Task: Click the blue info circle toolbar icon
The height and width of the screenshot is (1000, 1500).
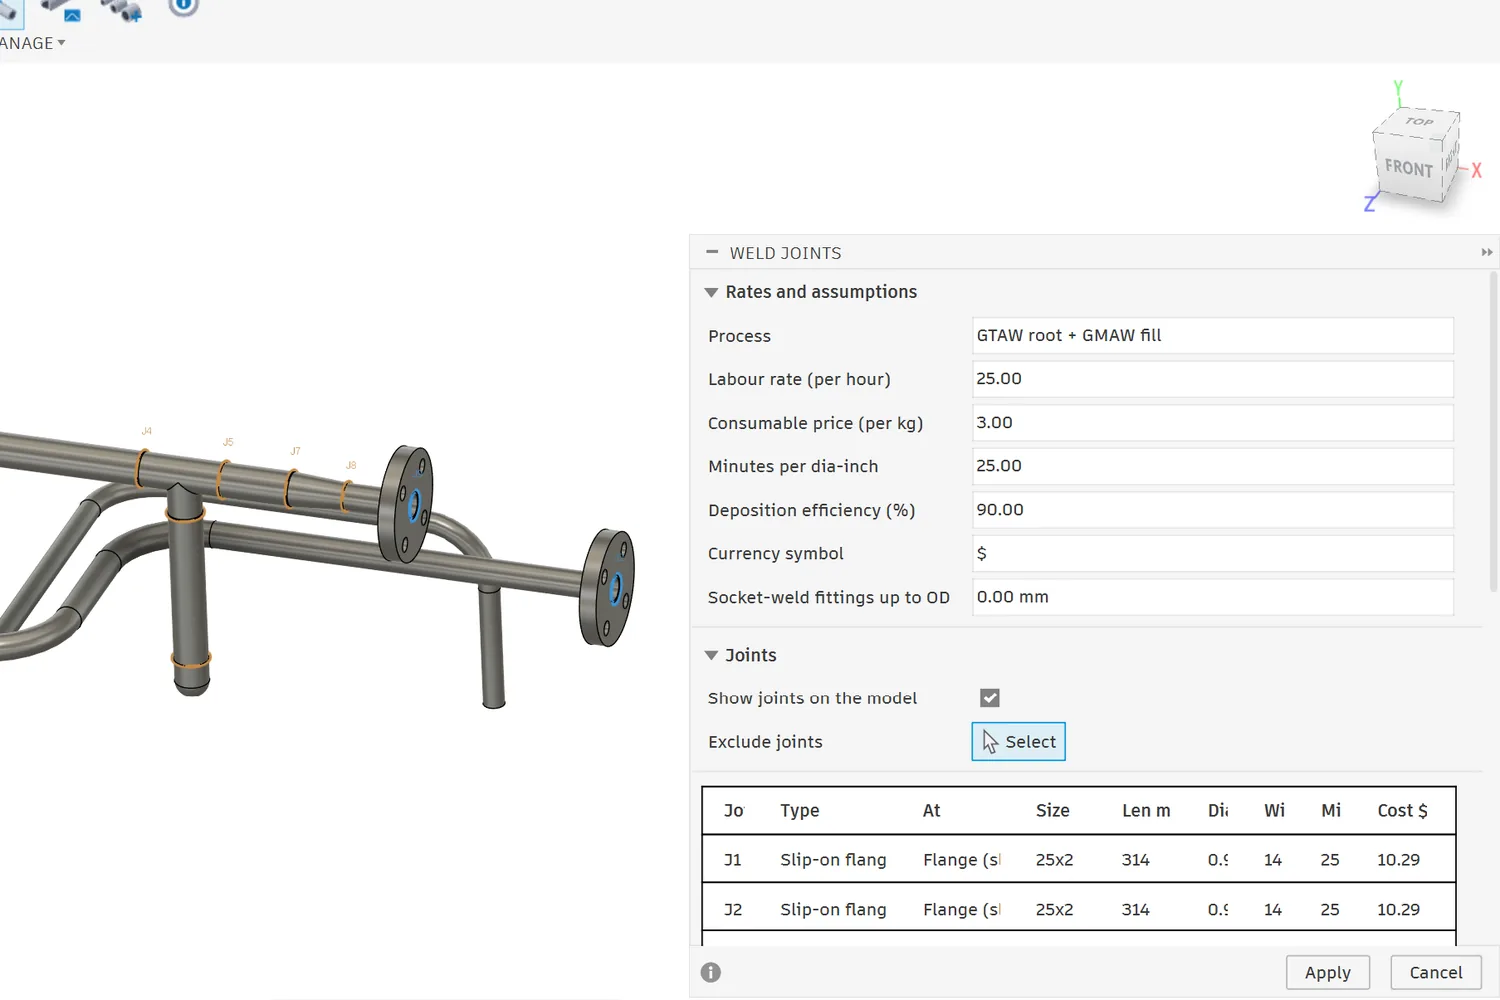Action: pos(183,7)
